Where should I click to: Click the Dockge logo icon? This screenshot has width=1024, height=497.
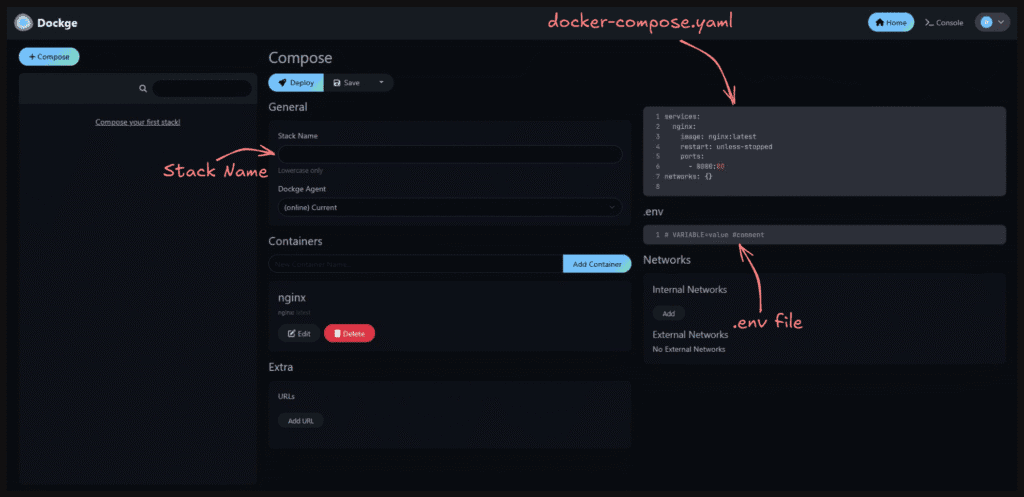[x=24, y=23]
